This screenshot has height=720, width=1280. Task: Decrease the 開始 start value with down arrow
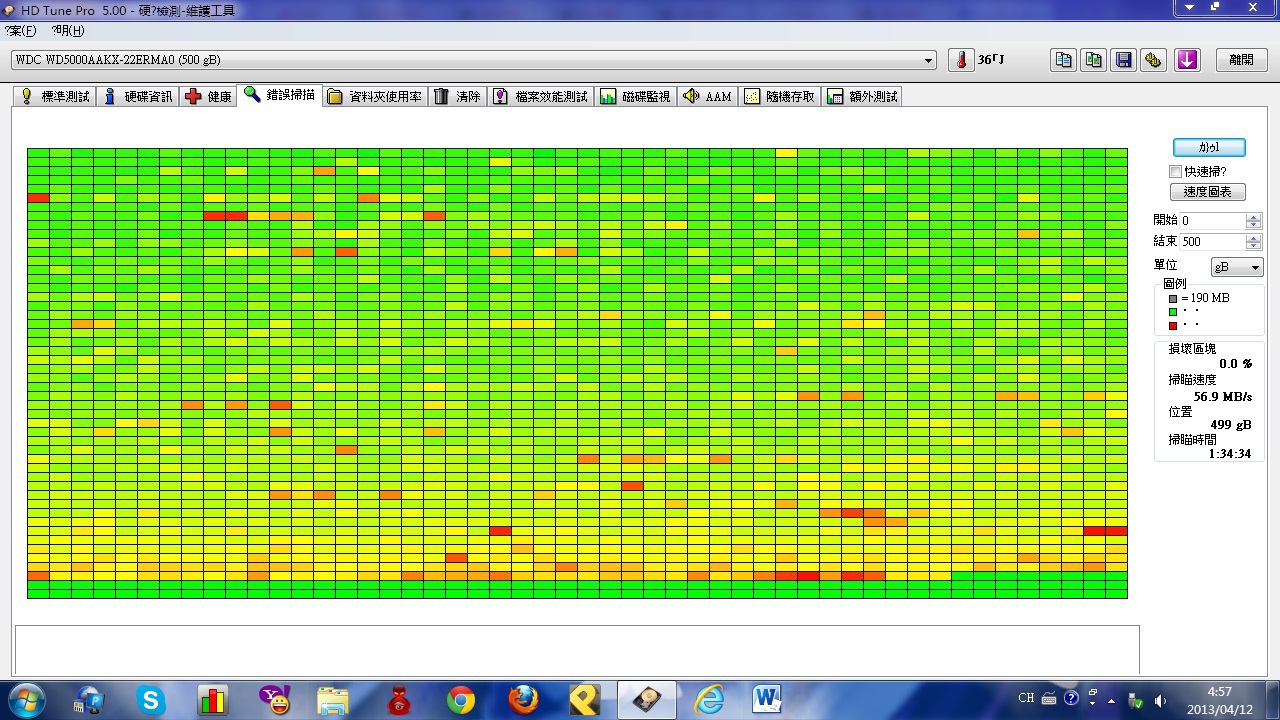(x=1254, y=224)
